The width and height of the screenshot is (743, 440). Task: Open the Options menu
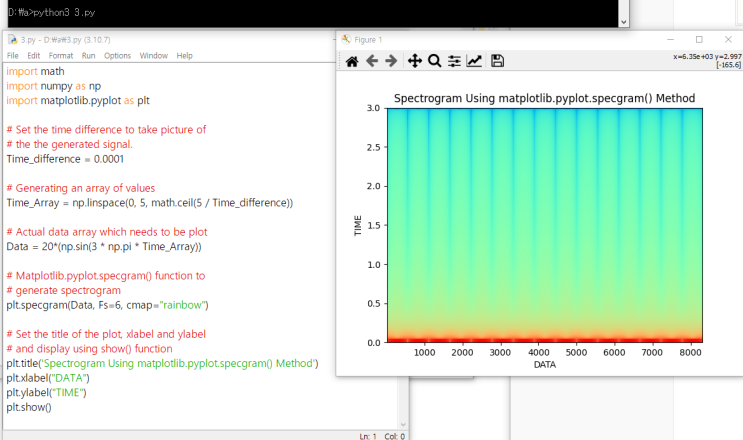point(118,56)
